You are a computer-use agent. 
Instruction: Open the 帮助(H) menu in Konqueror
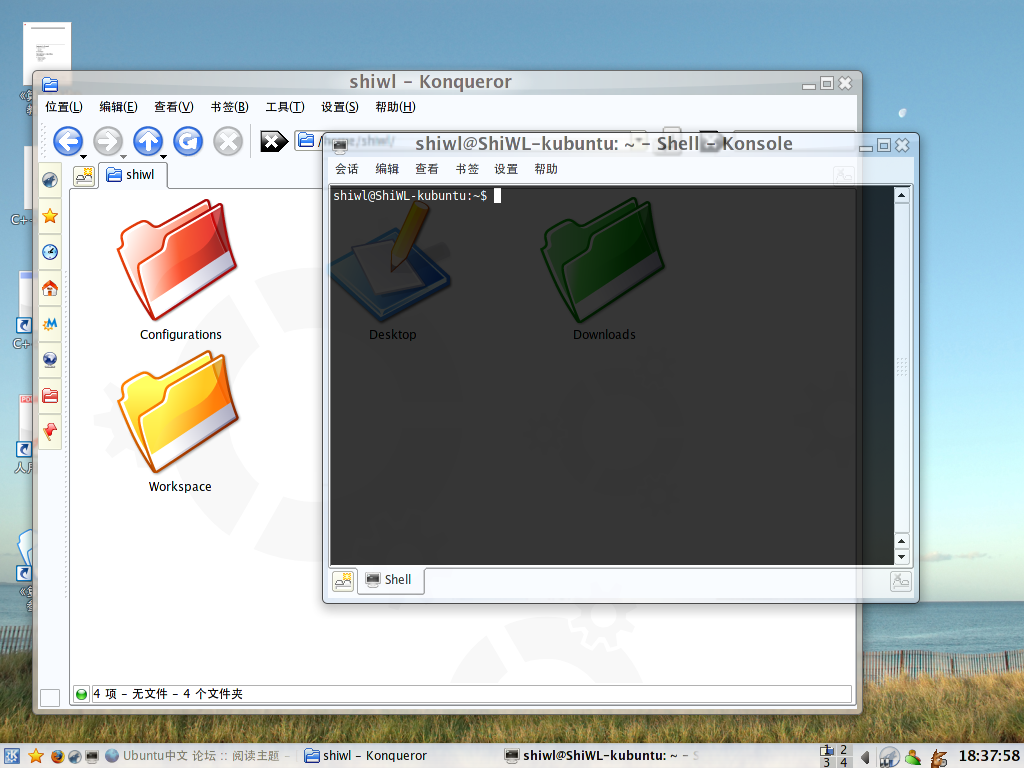click(x=395, y=107)
